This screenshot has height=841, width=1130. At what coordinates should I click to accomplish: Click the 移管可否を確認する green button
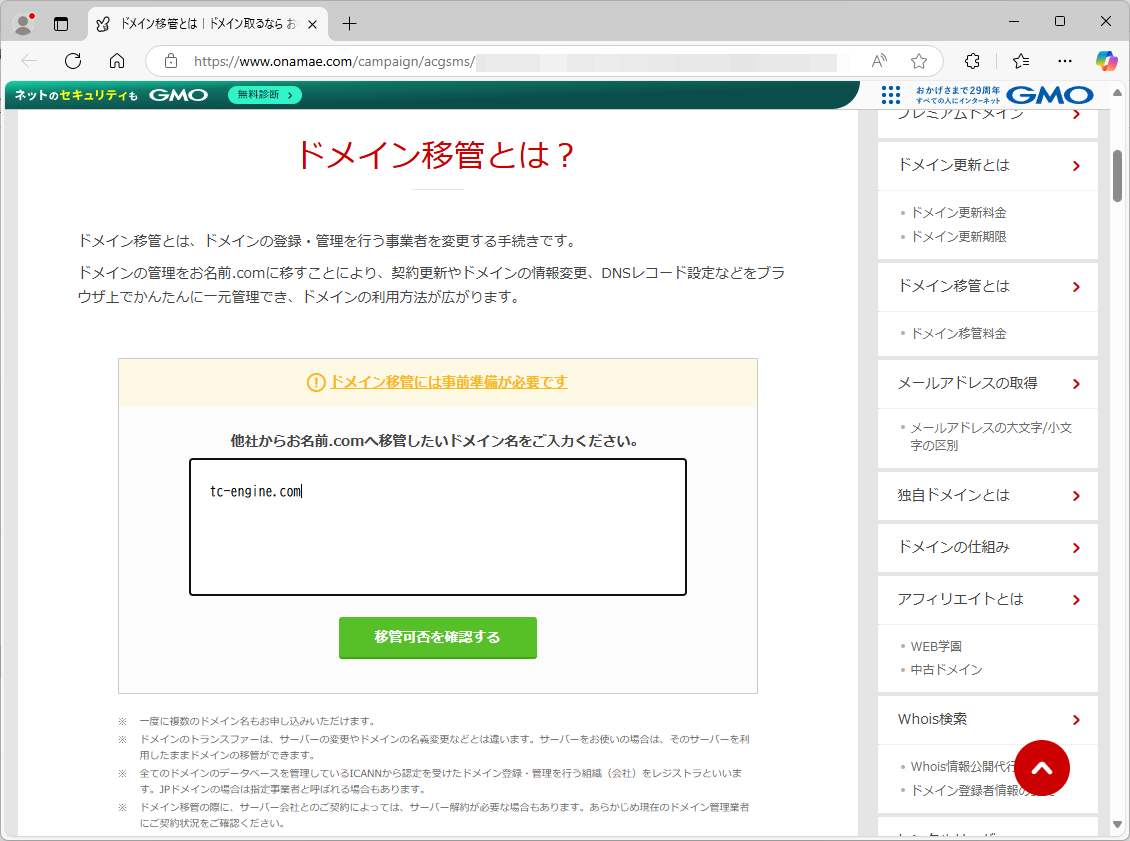click(438, 637)
